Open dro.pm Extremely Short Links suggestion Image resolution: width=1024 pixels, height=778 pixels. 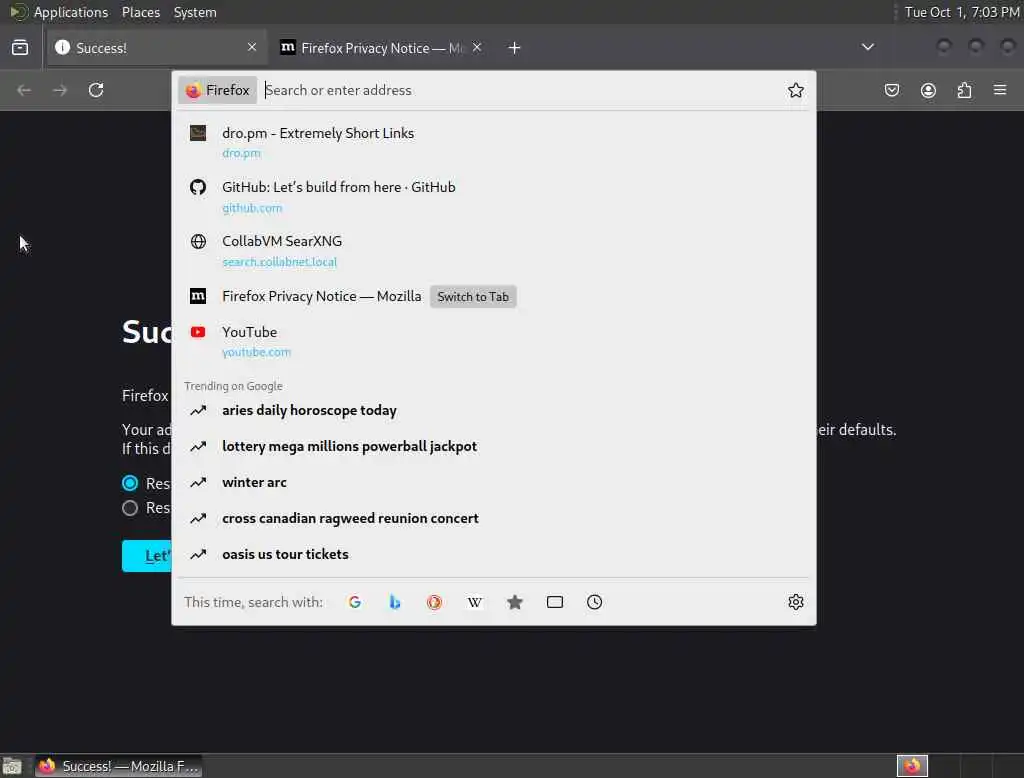coord(494,142)
